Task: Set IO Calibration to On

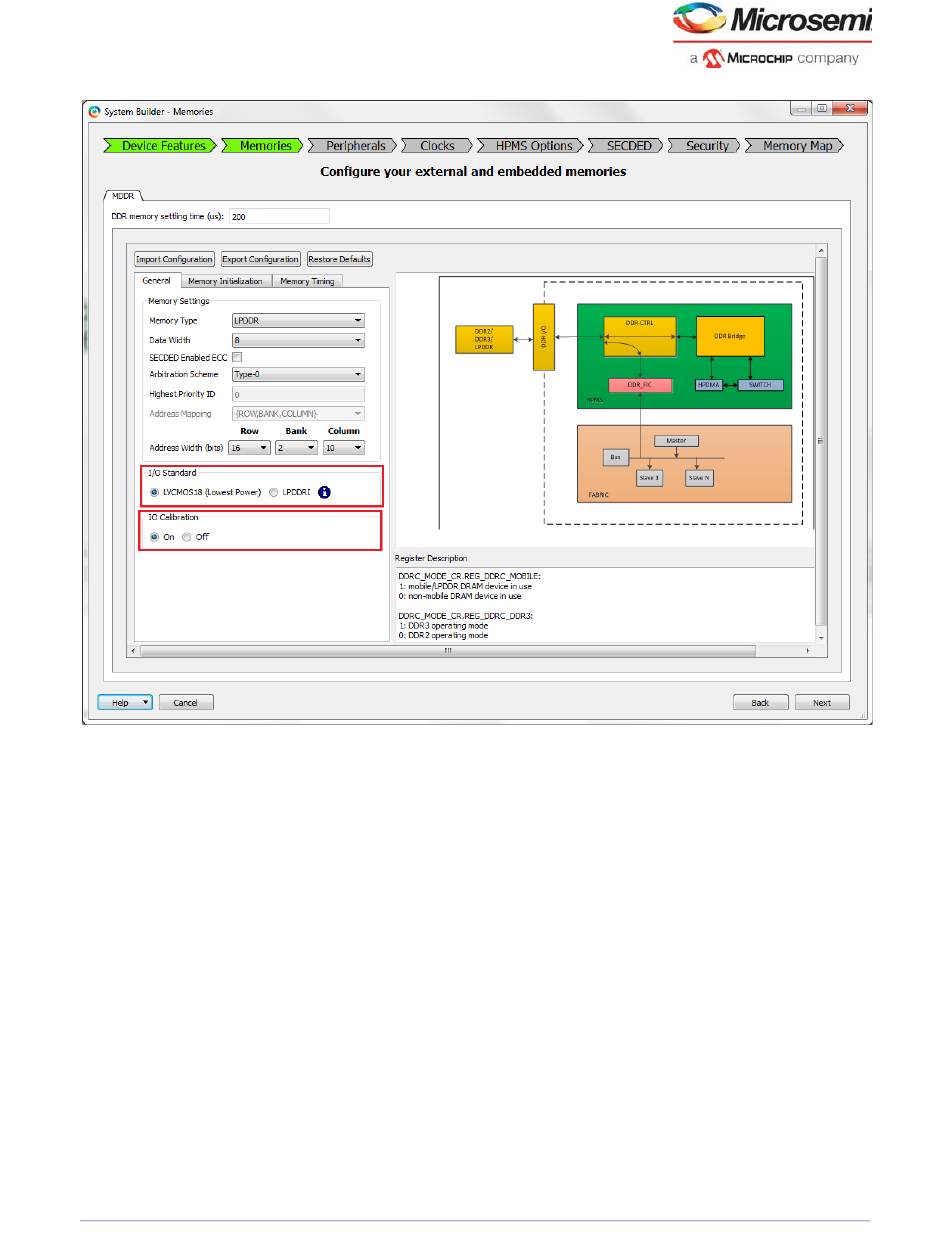Action: (x=155, y=537)
